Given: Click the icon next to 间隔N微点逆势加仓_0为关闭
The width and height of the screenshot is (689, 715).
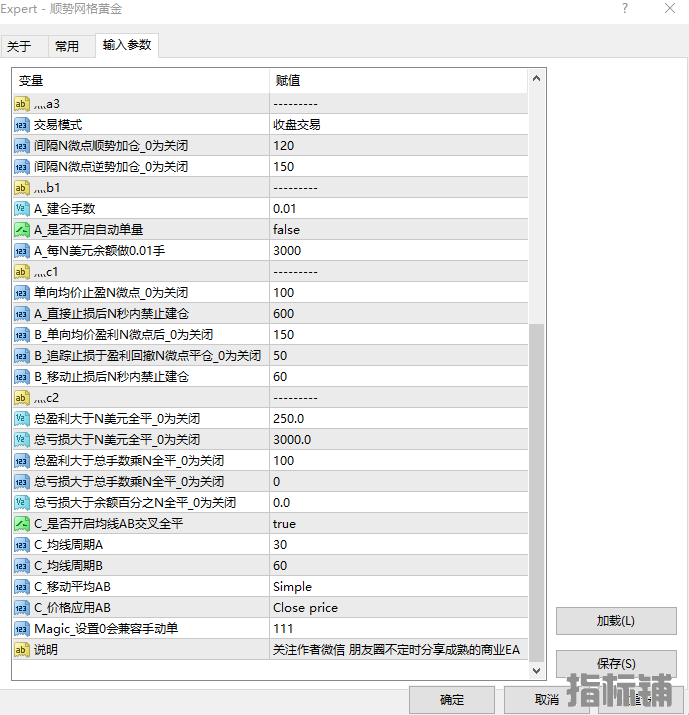Looking at the screenshot, I should [x=21, y=167].
